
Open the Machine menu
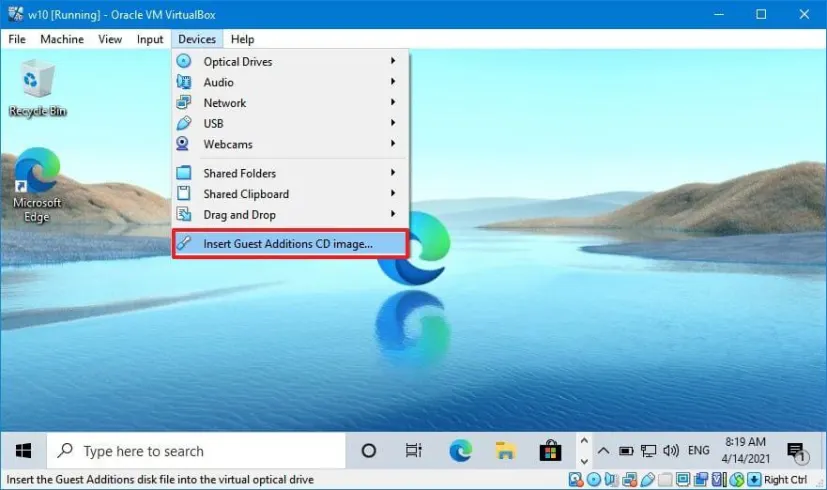(x=62, y=39)
